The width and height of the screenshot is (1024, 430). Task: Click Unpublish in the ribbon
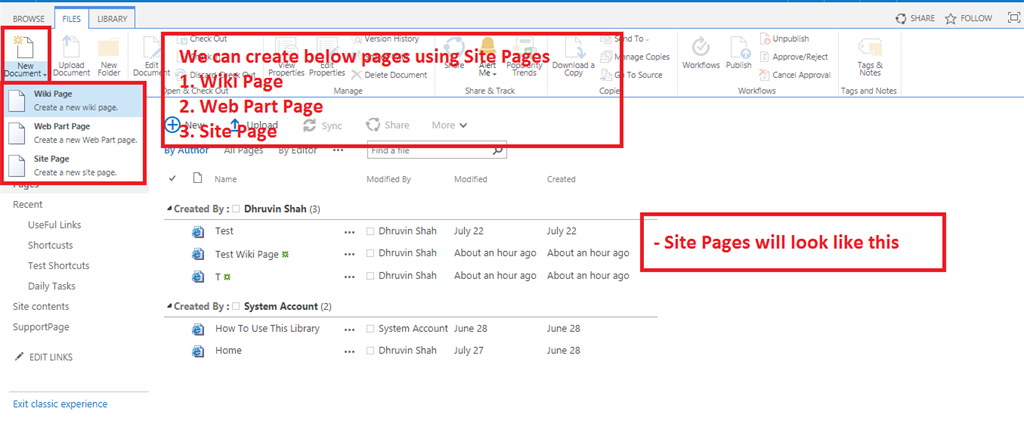[x=784, y=39]
